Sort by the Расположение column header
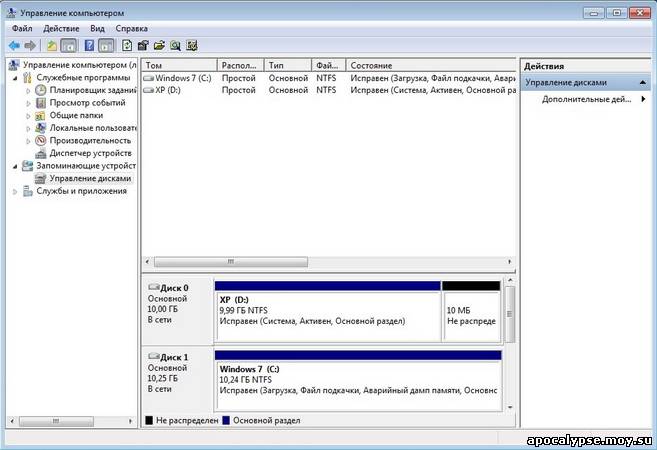Image resolution: width=657 pixels, height=450 pixels. (241, 65)
